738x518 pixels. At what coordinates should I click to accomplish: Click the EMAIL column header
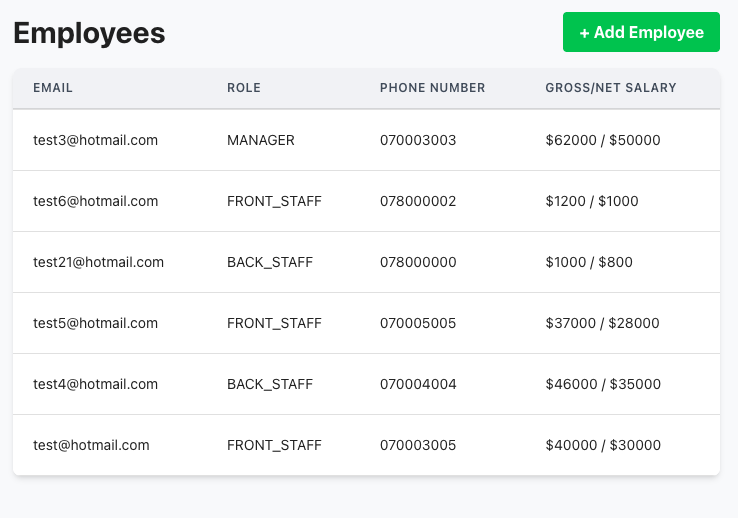(53, 88)
